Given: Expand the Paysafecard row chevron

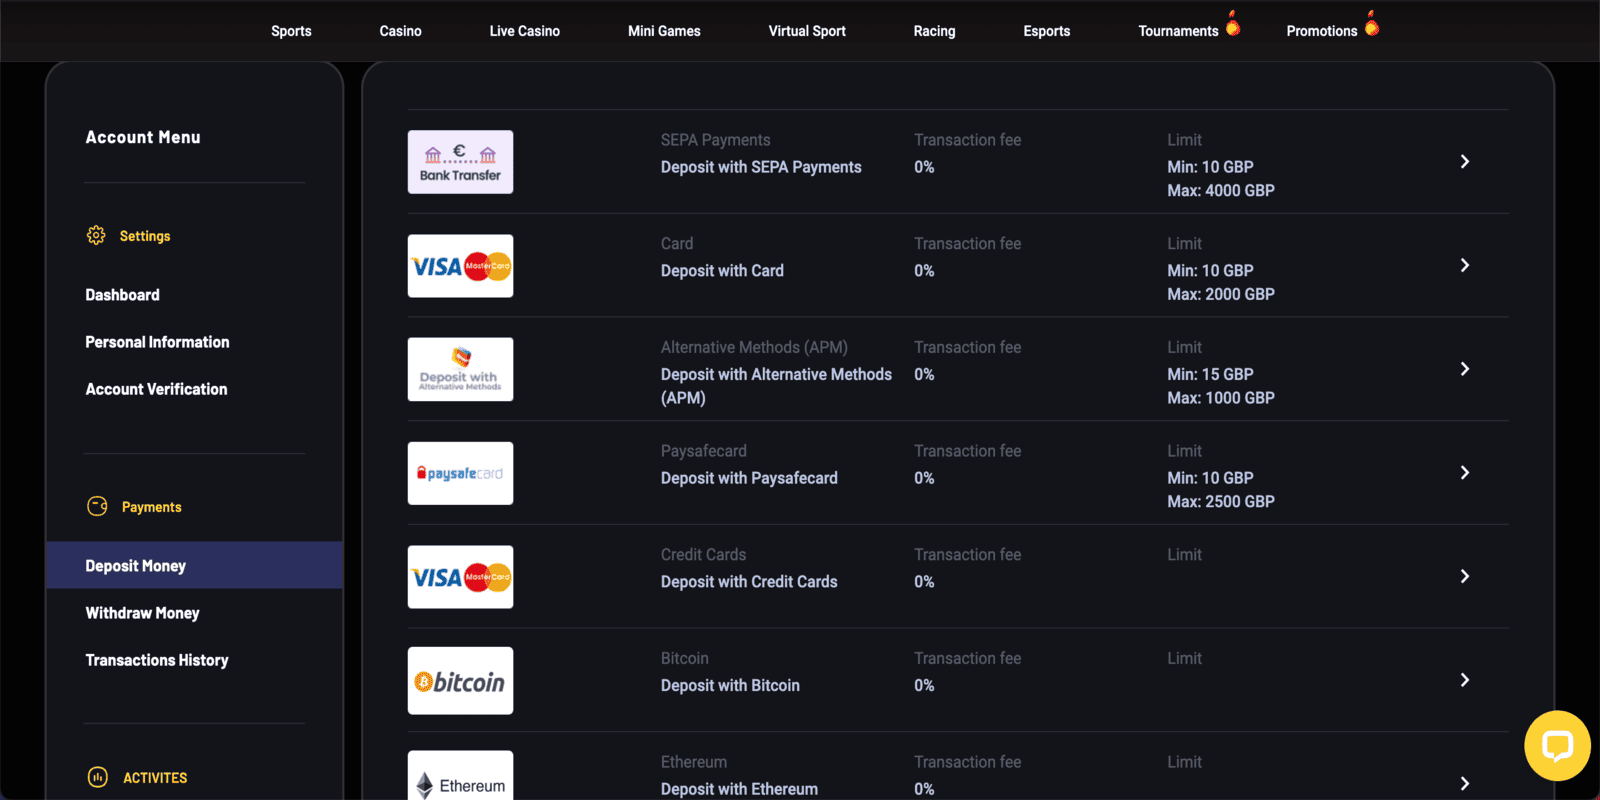Looking at the screenshot, I should point(1464,472).
